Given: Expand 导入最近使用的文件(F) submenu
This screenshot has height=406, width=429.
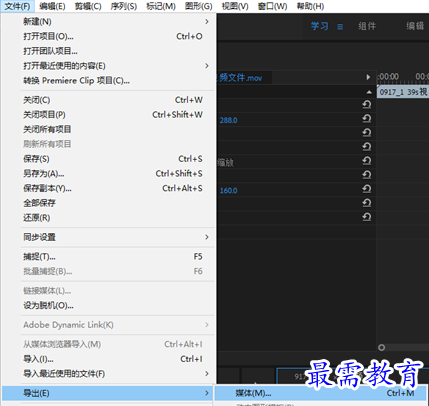Looking at the screenshot, I should point(207,374).
